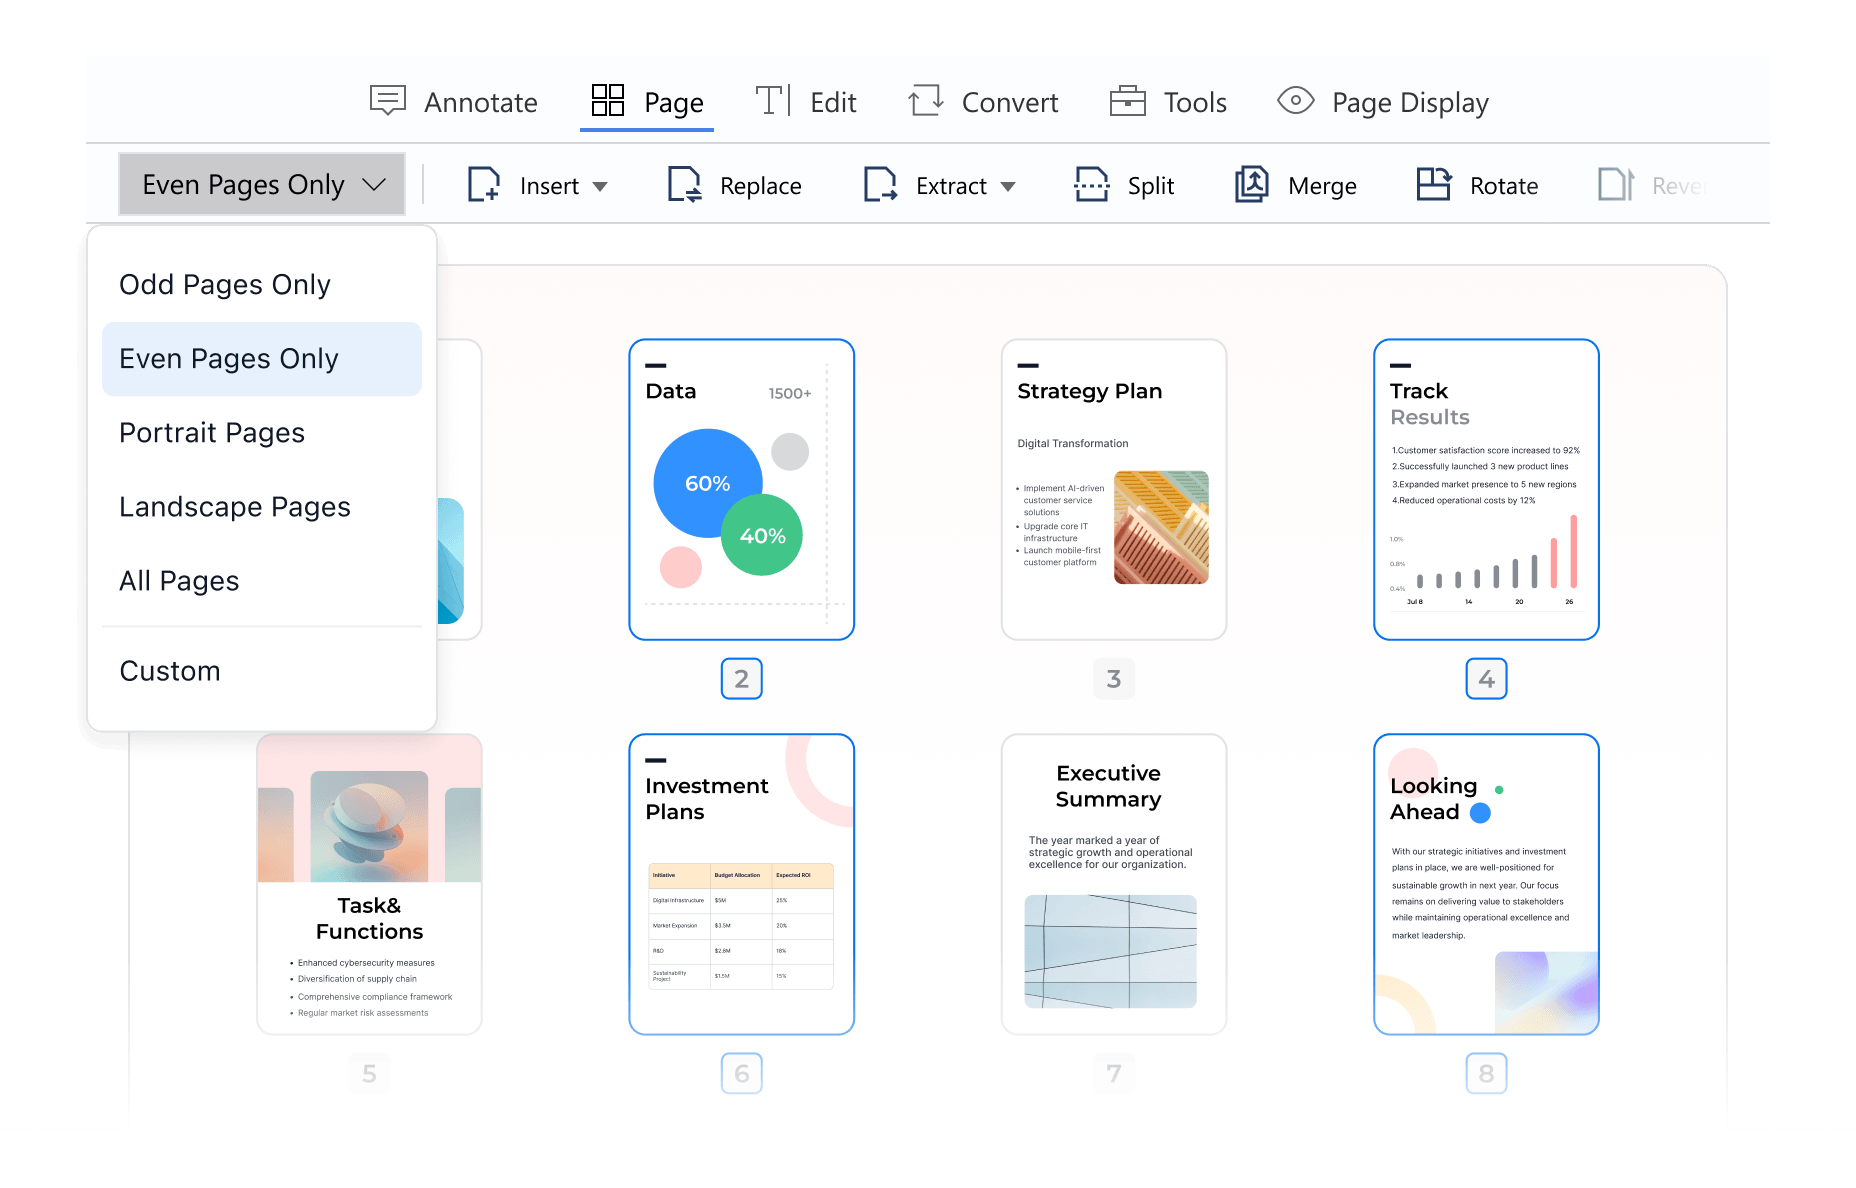Screen dimensions: 1856x1188
Task: Choose All Pages from the menu
Action: pos(179,580)
